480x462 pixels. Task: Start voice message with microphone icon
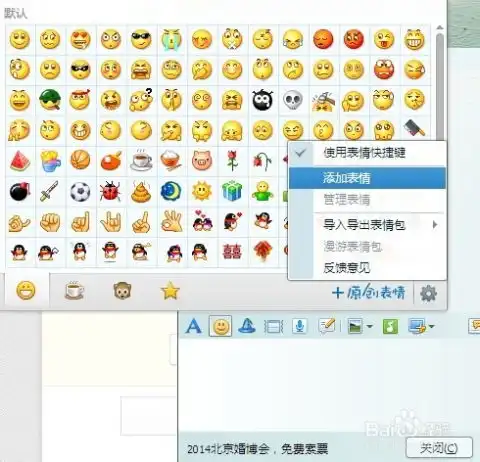(300, 326)
